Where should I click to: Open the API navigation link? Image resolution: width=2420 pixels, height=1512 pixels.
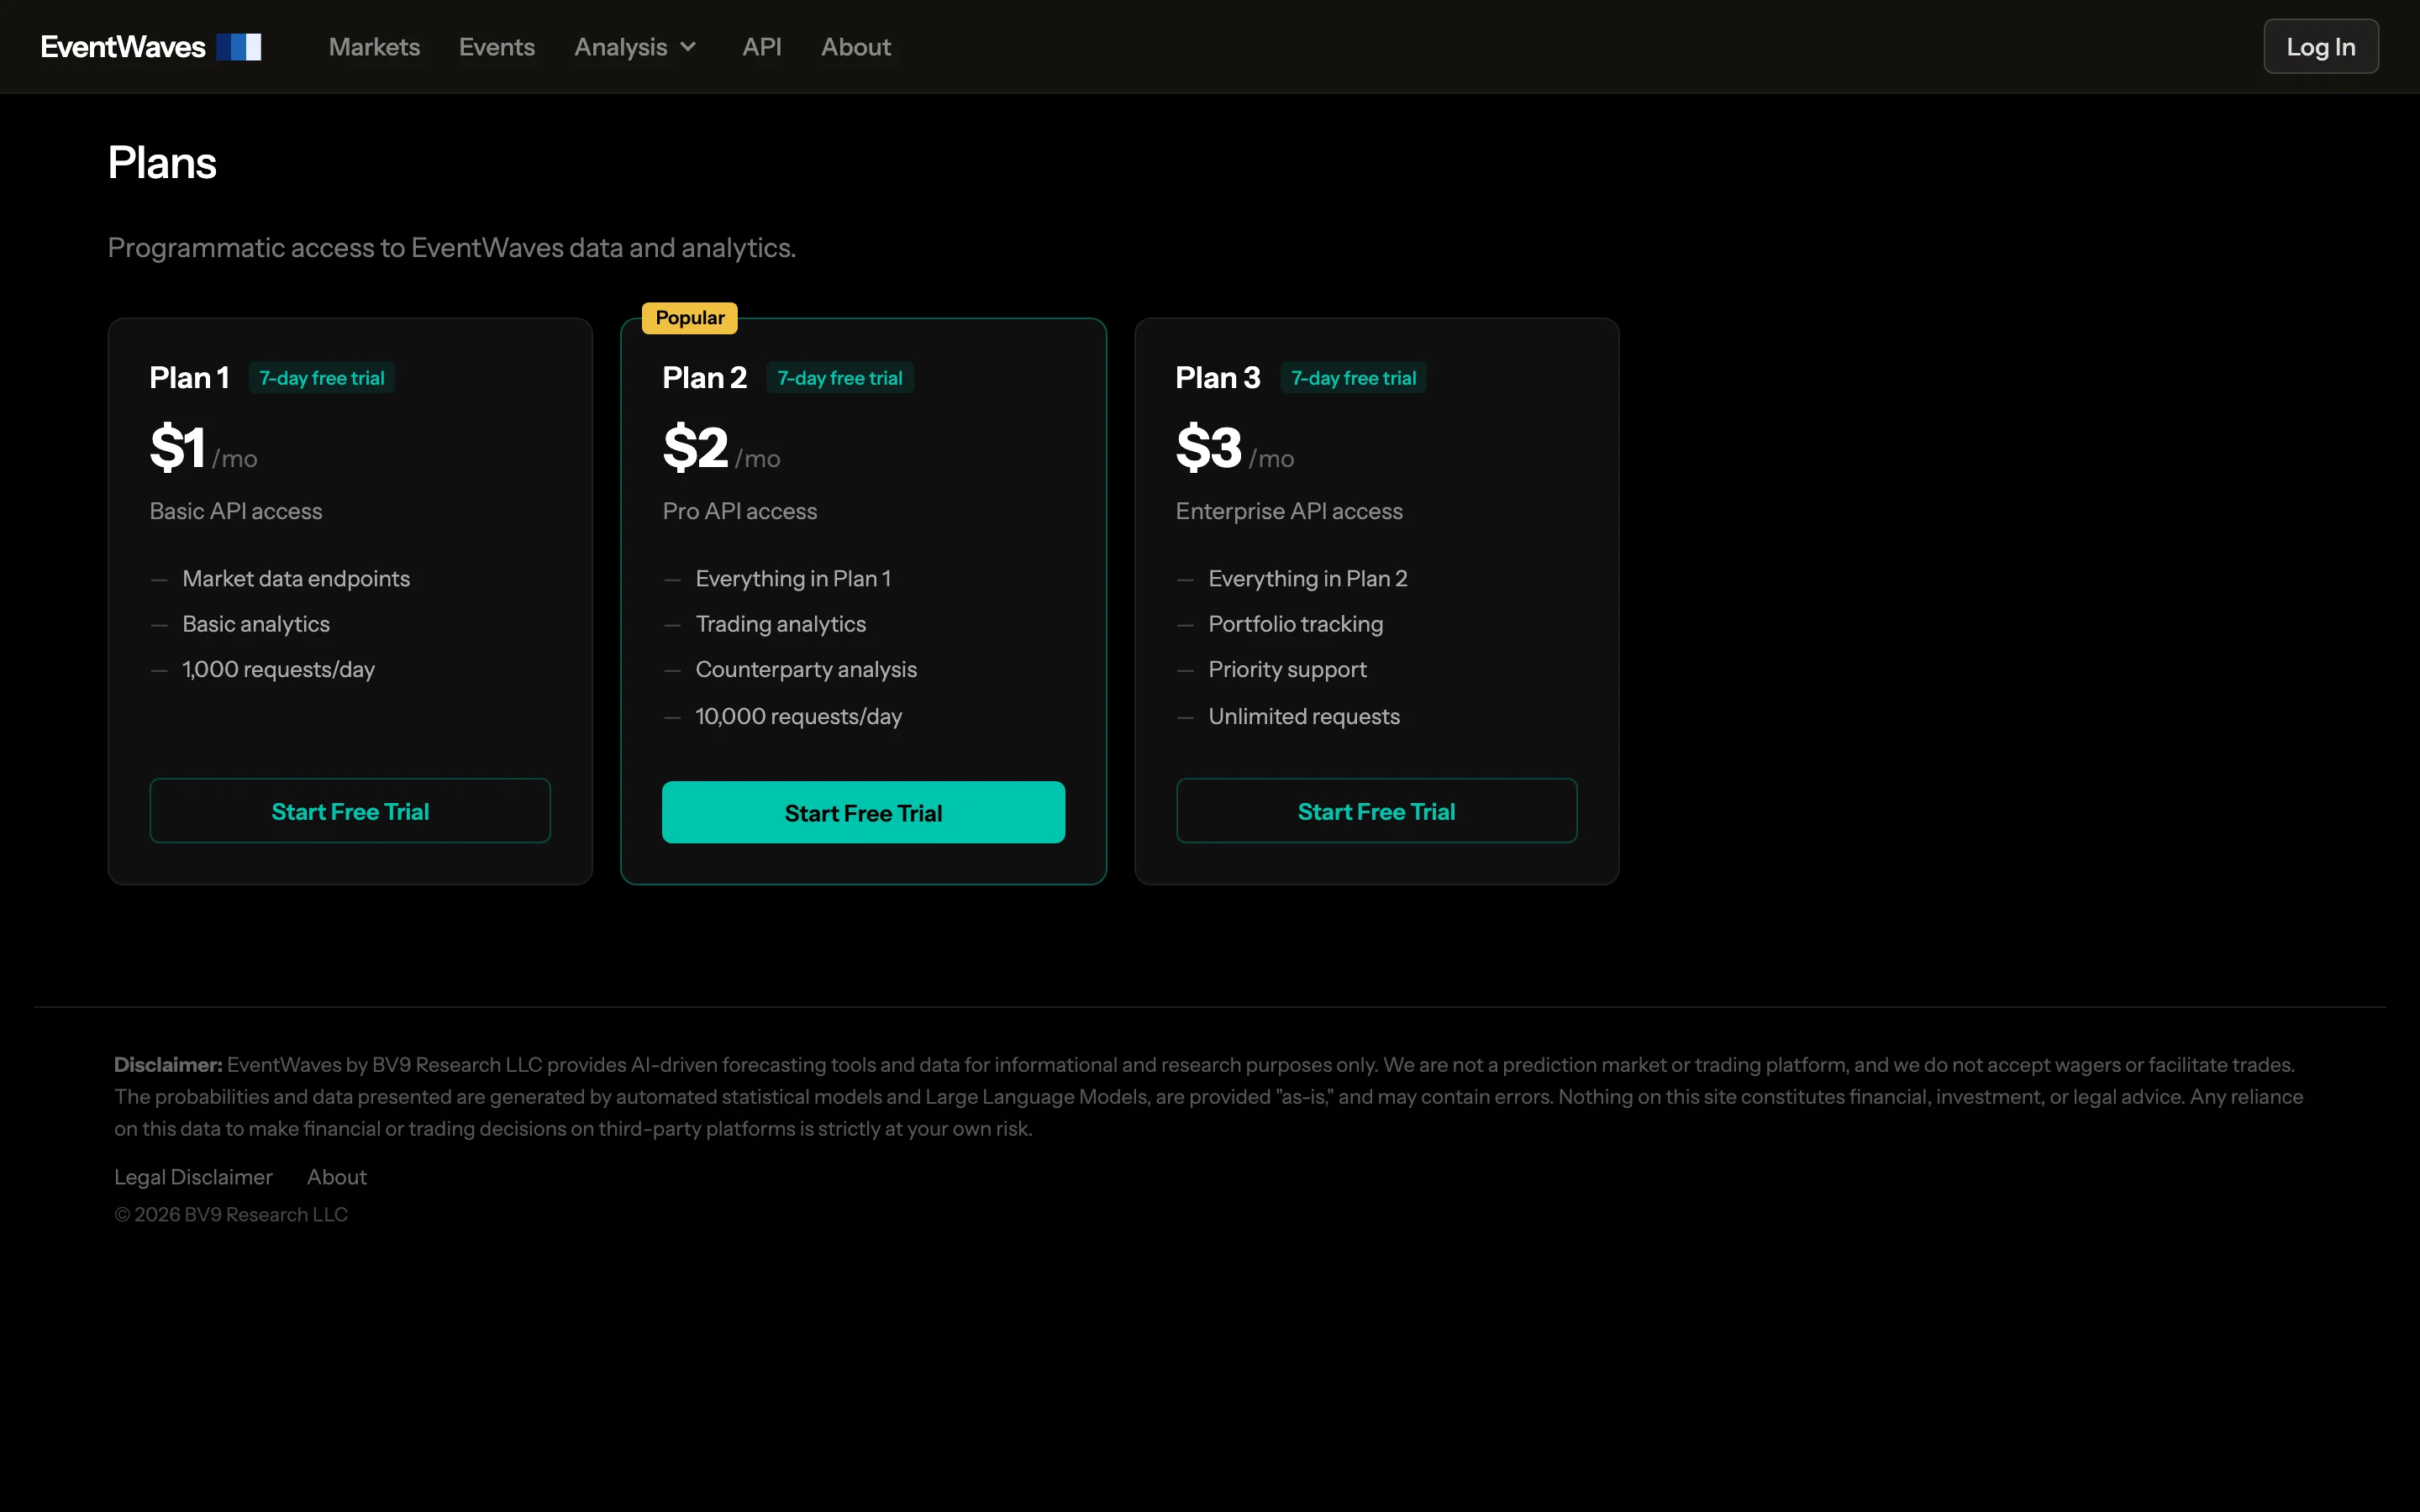(x=762, y=47)
